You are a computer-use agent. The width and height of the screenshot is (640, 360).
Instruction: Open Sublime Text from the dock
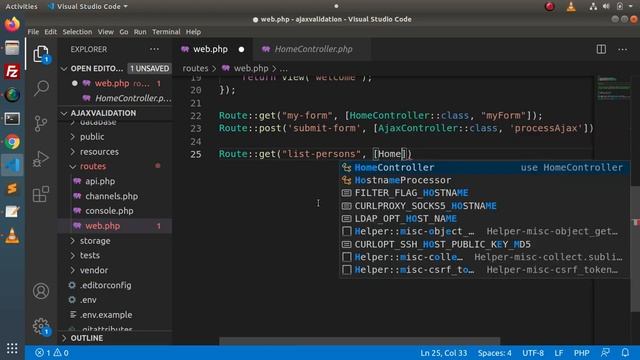pyautogui.click(x=12, y=189)
